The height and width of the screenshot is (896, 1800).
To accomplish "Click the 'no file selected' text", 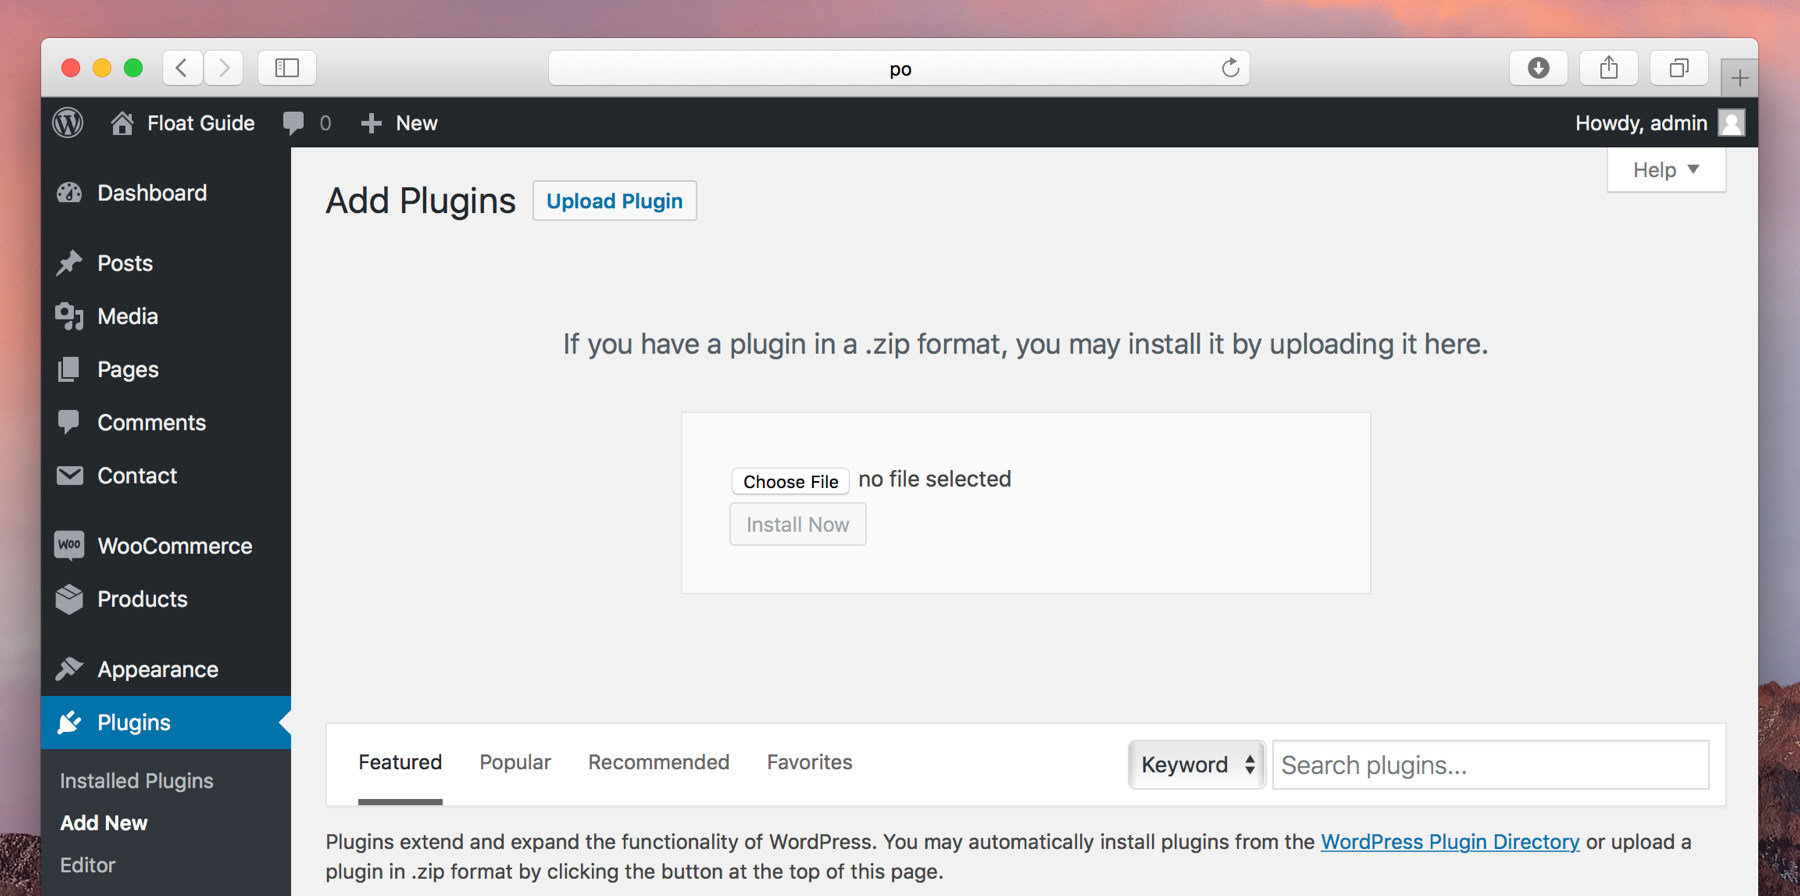I will [935, 479].
